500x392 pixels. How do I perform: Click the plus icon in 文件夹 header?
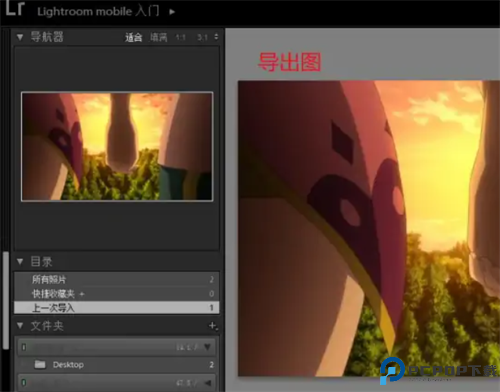(213, 326)
